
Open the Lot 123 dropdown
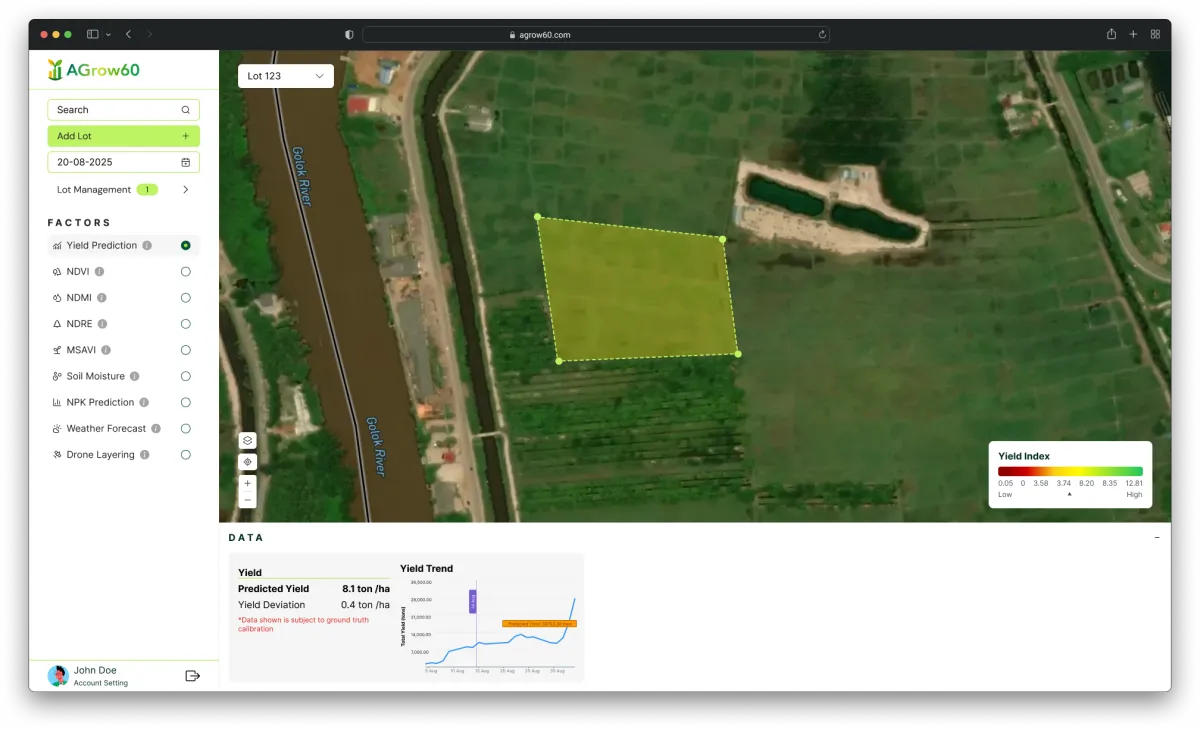pyautogui.click(x=286, y=76)
